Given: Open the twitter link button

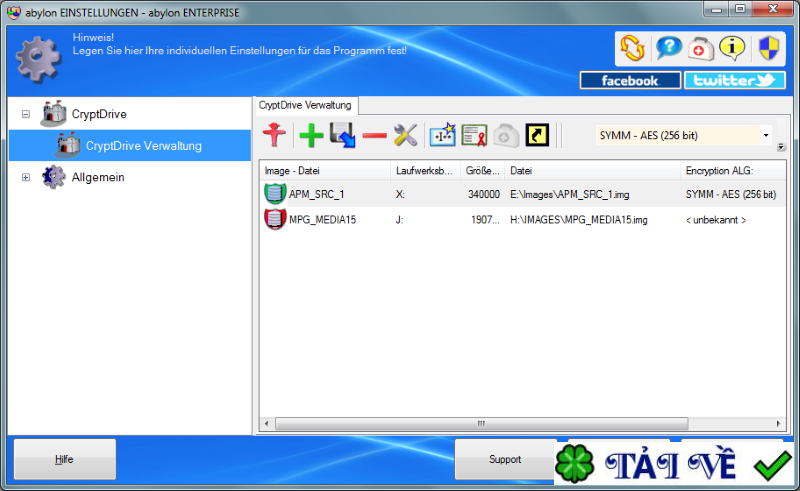Looking at the screenshot, I should point(734,81).
